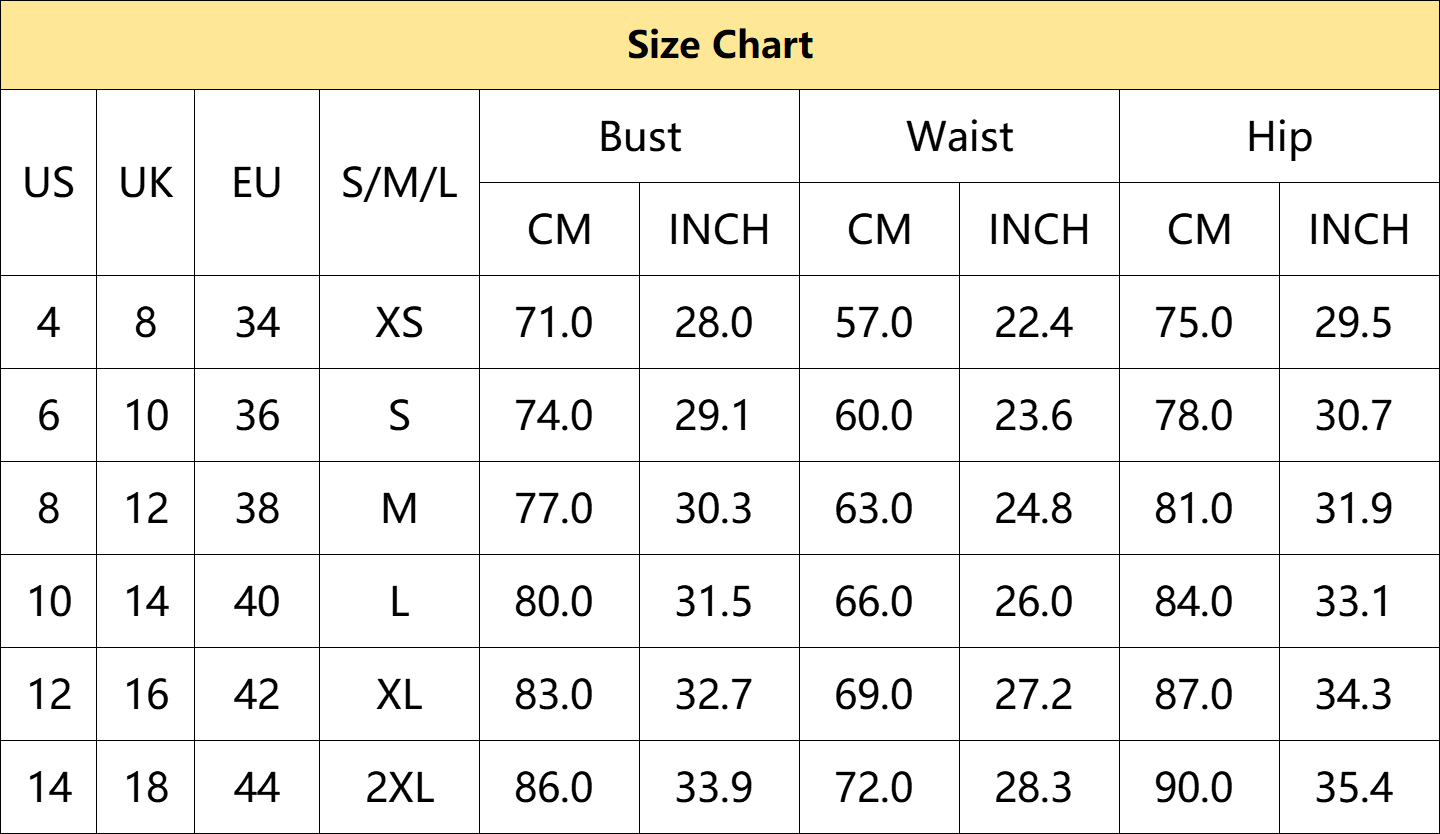Select the UK size 18 cell
Screen dimensions: 1440x834
(146, 788)
